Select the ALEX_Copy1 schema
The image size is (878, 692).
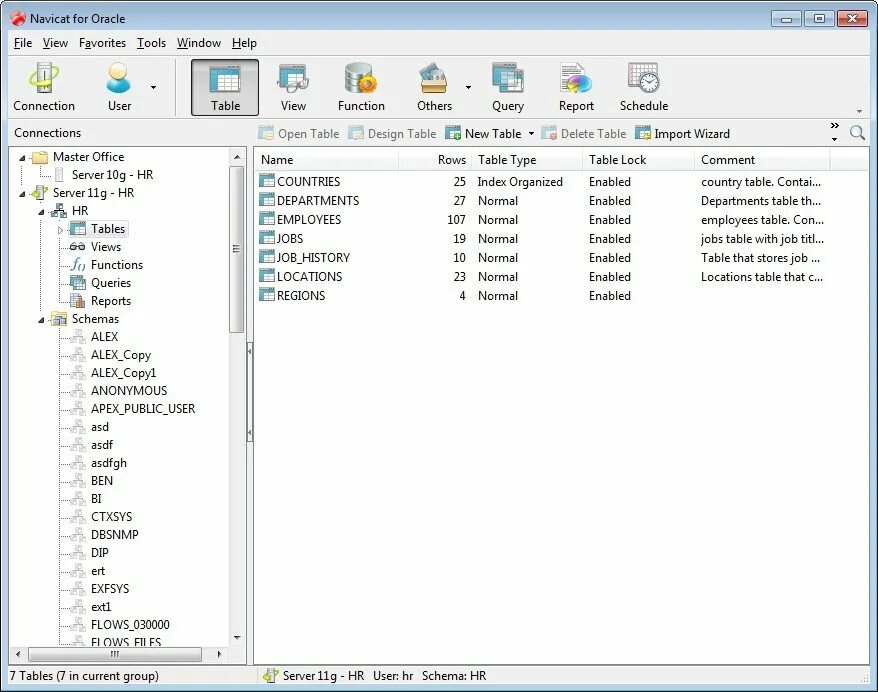123,373
